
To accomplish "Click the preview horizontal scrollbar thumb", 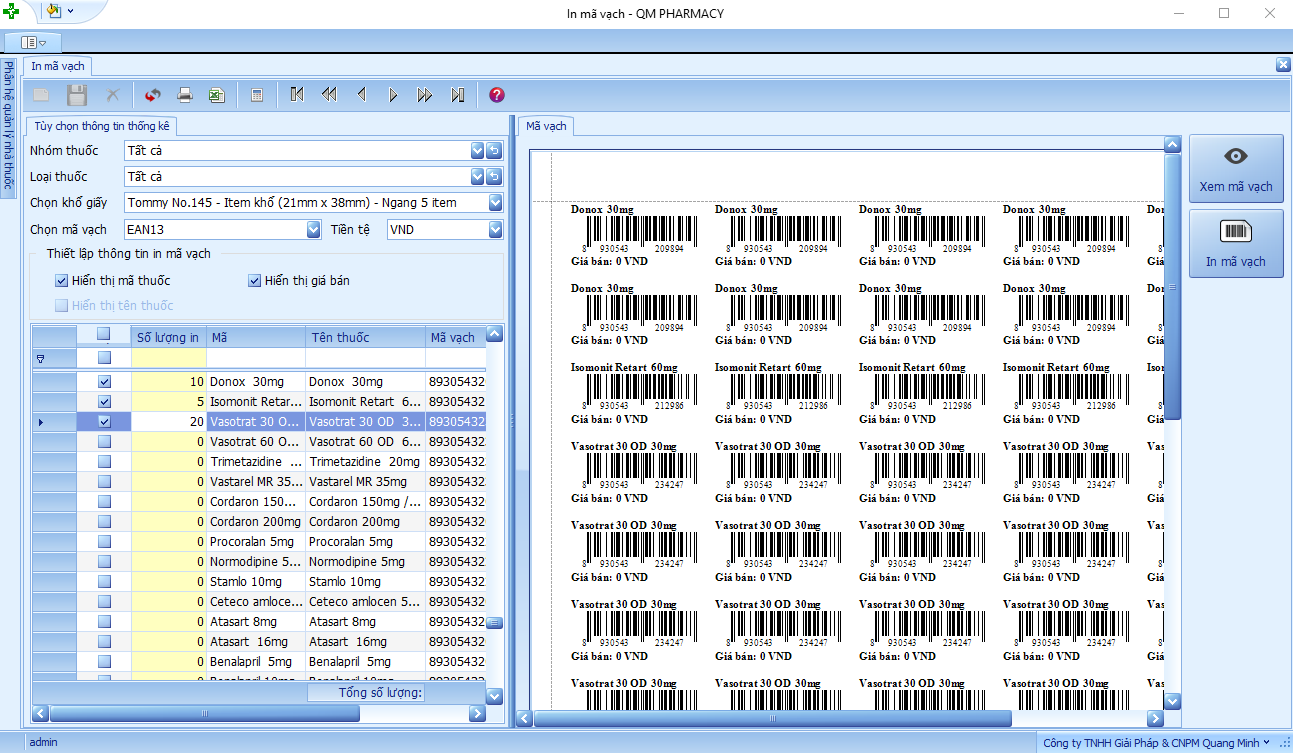I will pyautogui.click(x=772, y=718).
